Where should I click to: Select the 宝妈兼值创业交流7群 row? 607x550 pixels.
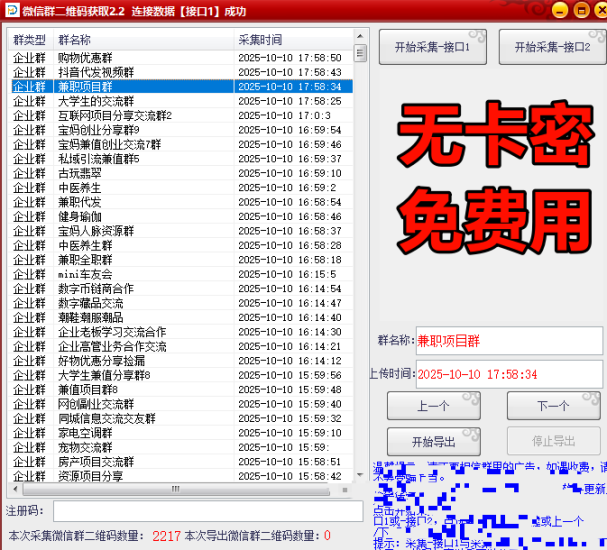click(180, 144)
